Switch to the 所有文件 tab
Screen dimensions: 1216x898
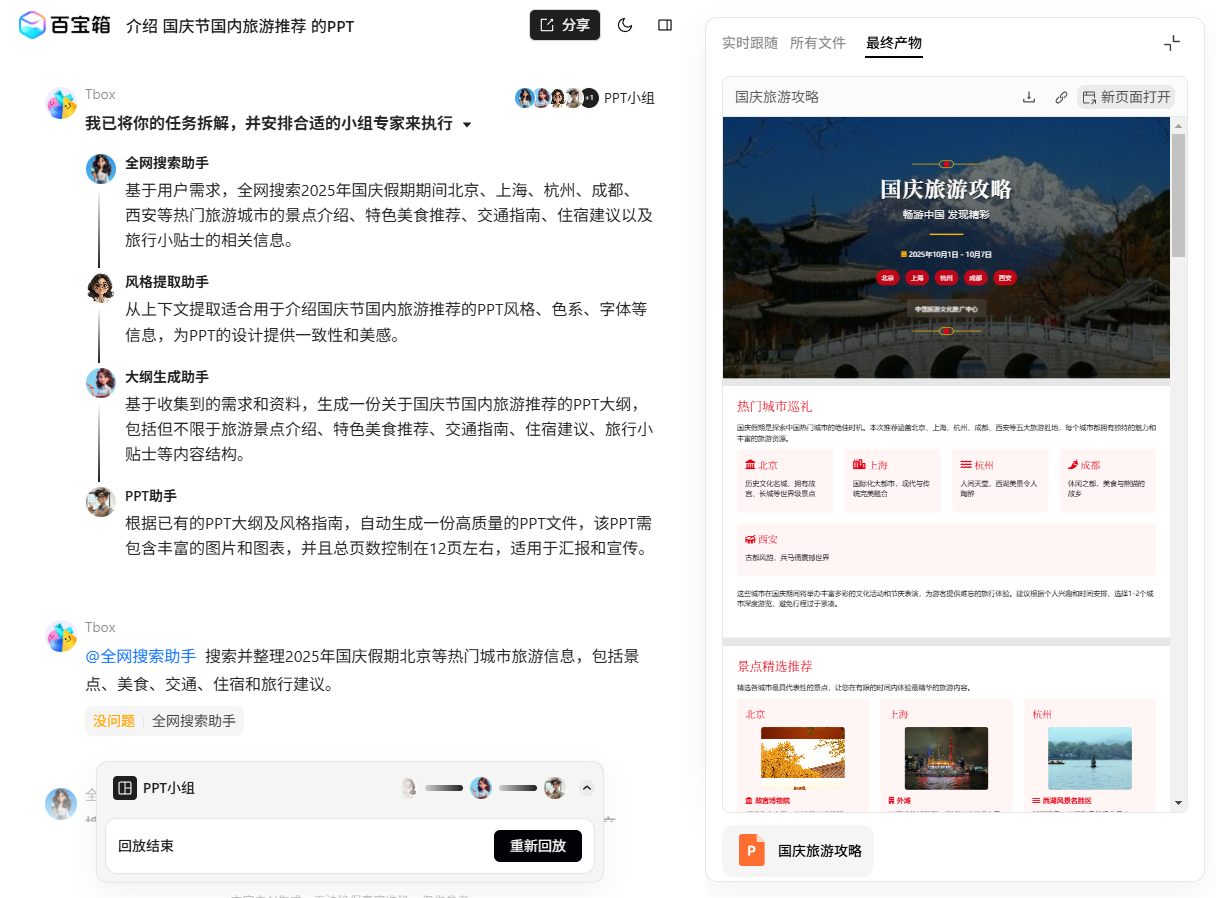click(x=817, y=43)
